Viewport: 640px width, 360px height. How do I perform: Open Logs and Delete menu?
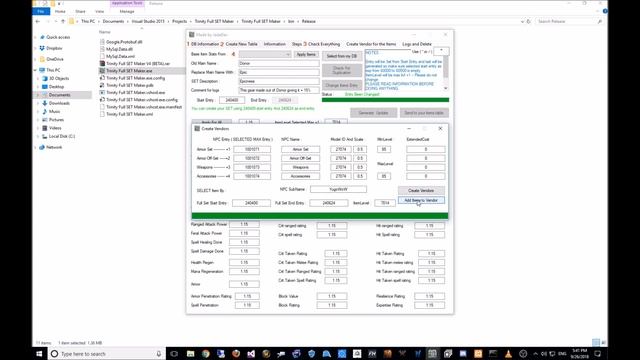(x=417, y=44)
